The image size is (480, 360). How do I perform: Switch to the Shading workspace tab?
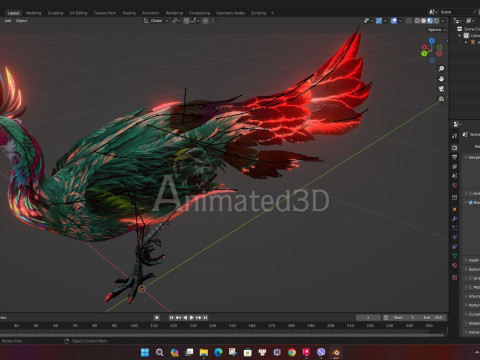pos(129,13)
